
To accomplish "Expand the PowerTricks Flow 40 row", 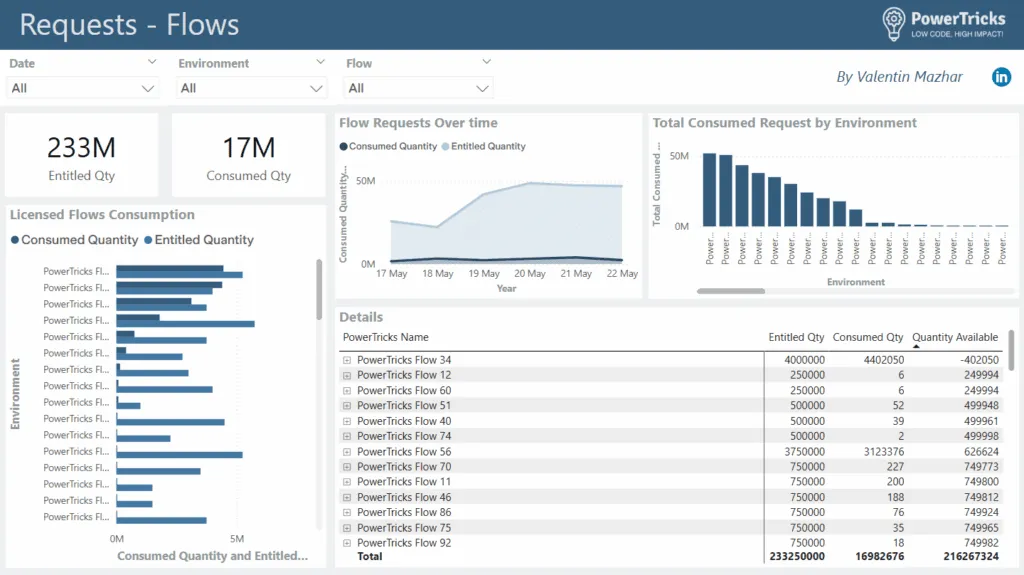I will coord(347,421).
